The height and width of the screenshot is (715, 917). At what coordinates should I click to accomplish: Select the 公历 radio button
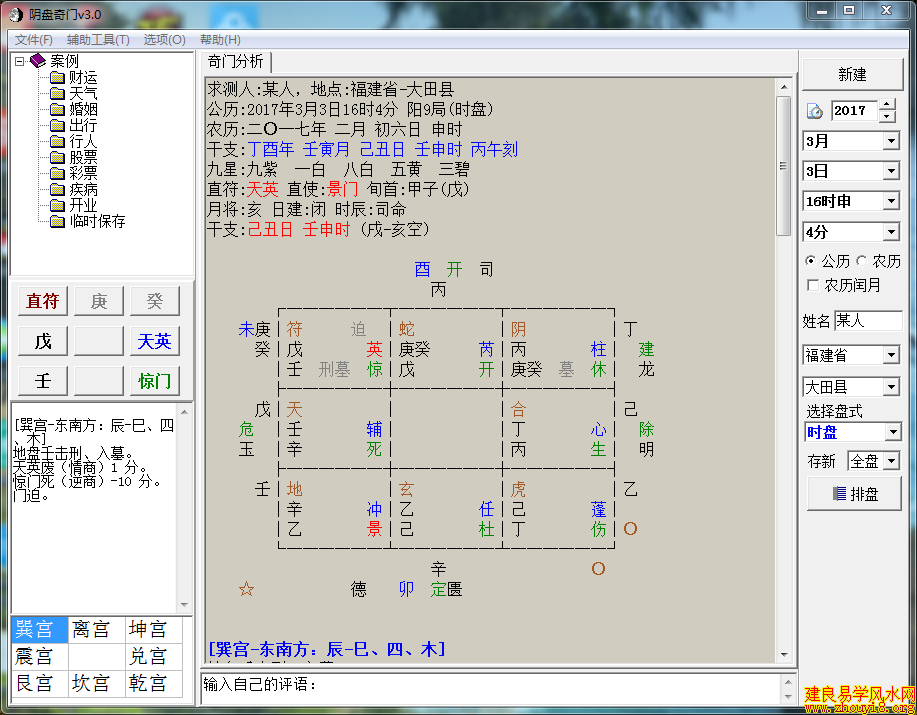pyautogui.click(x=811, y=261)
